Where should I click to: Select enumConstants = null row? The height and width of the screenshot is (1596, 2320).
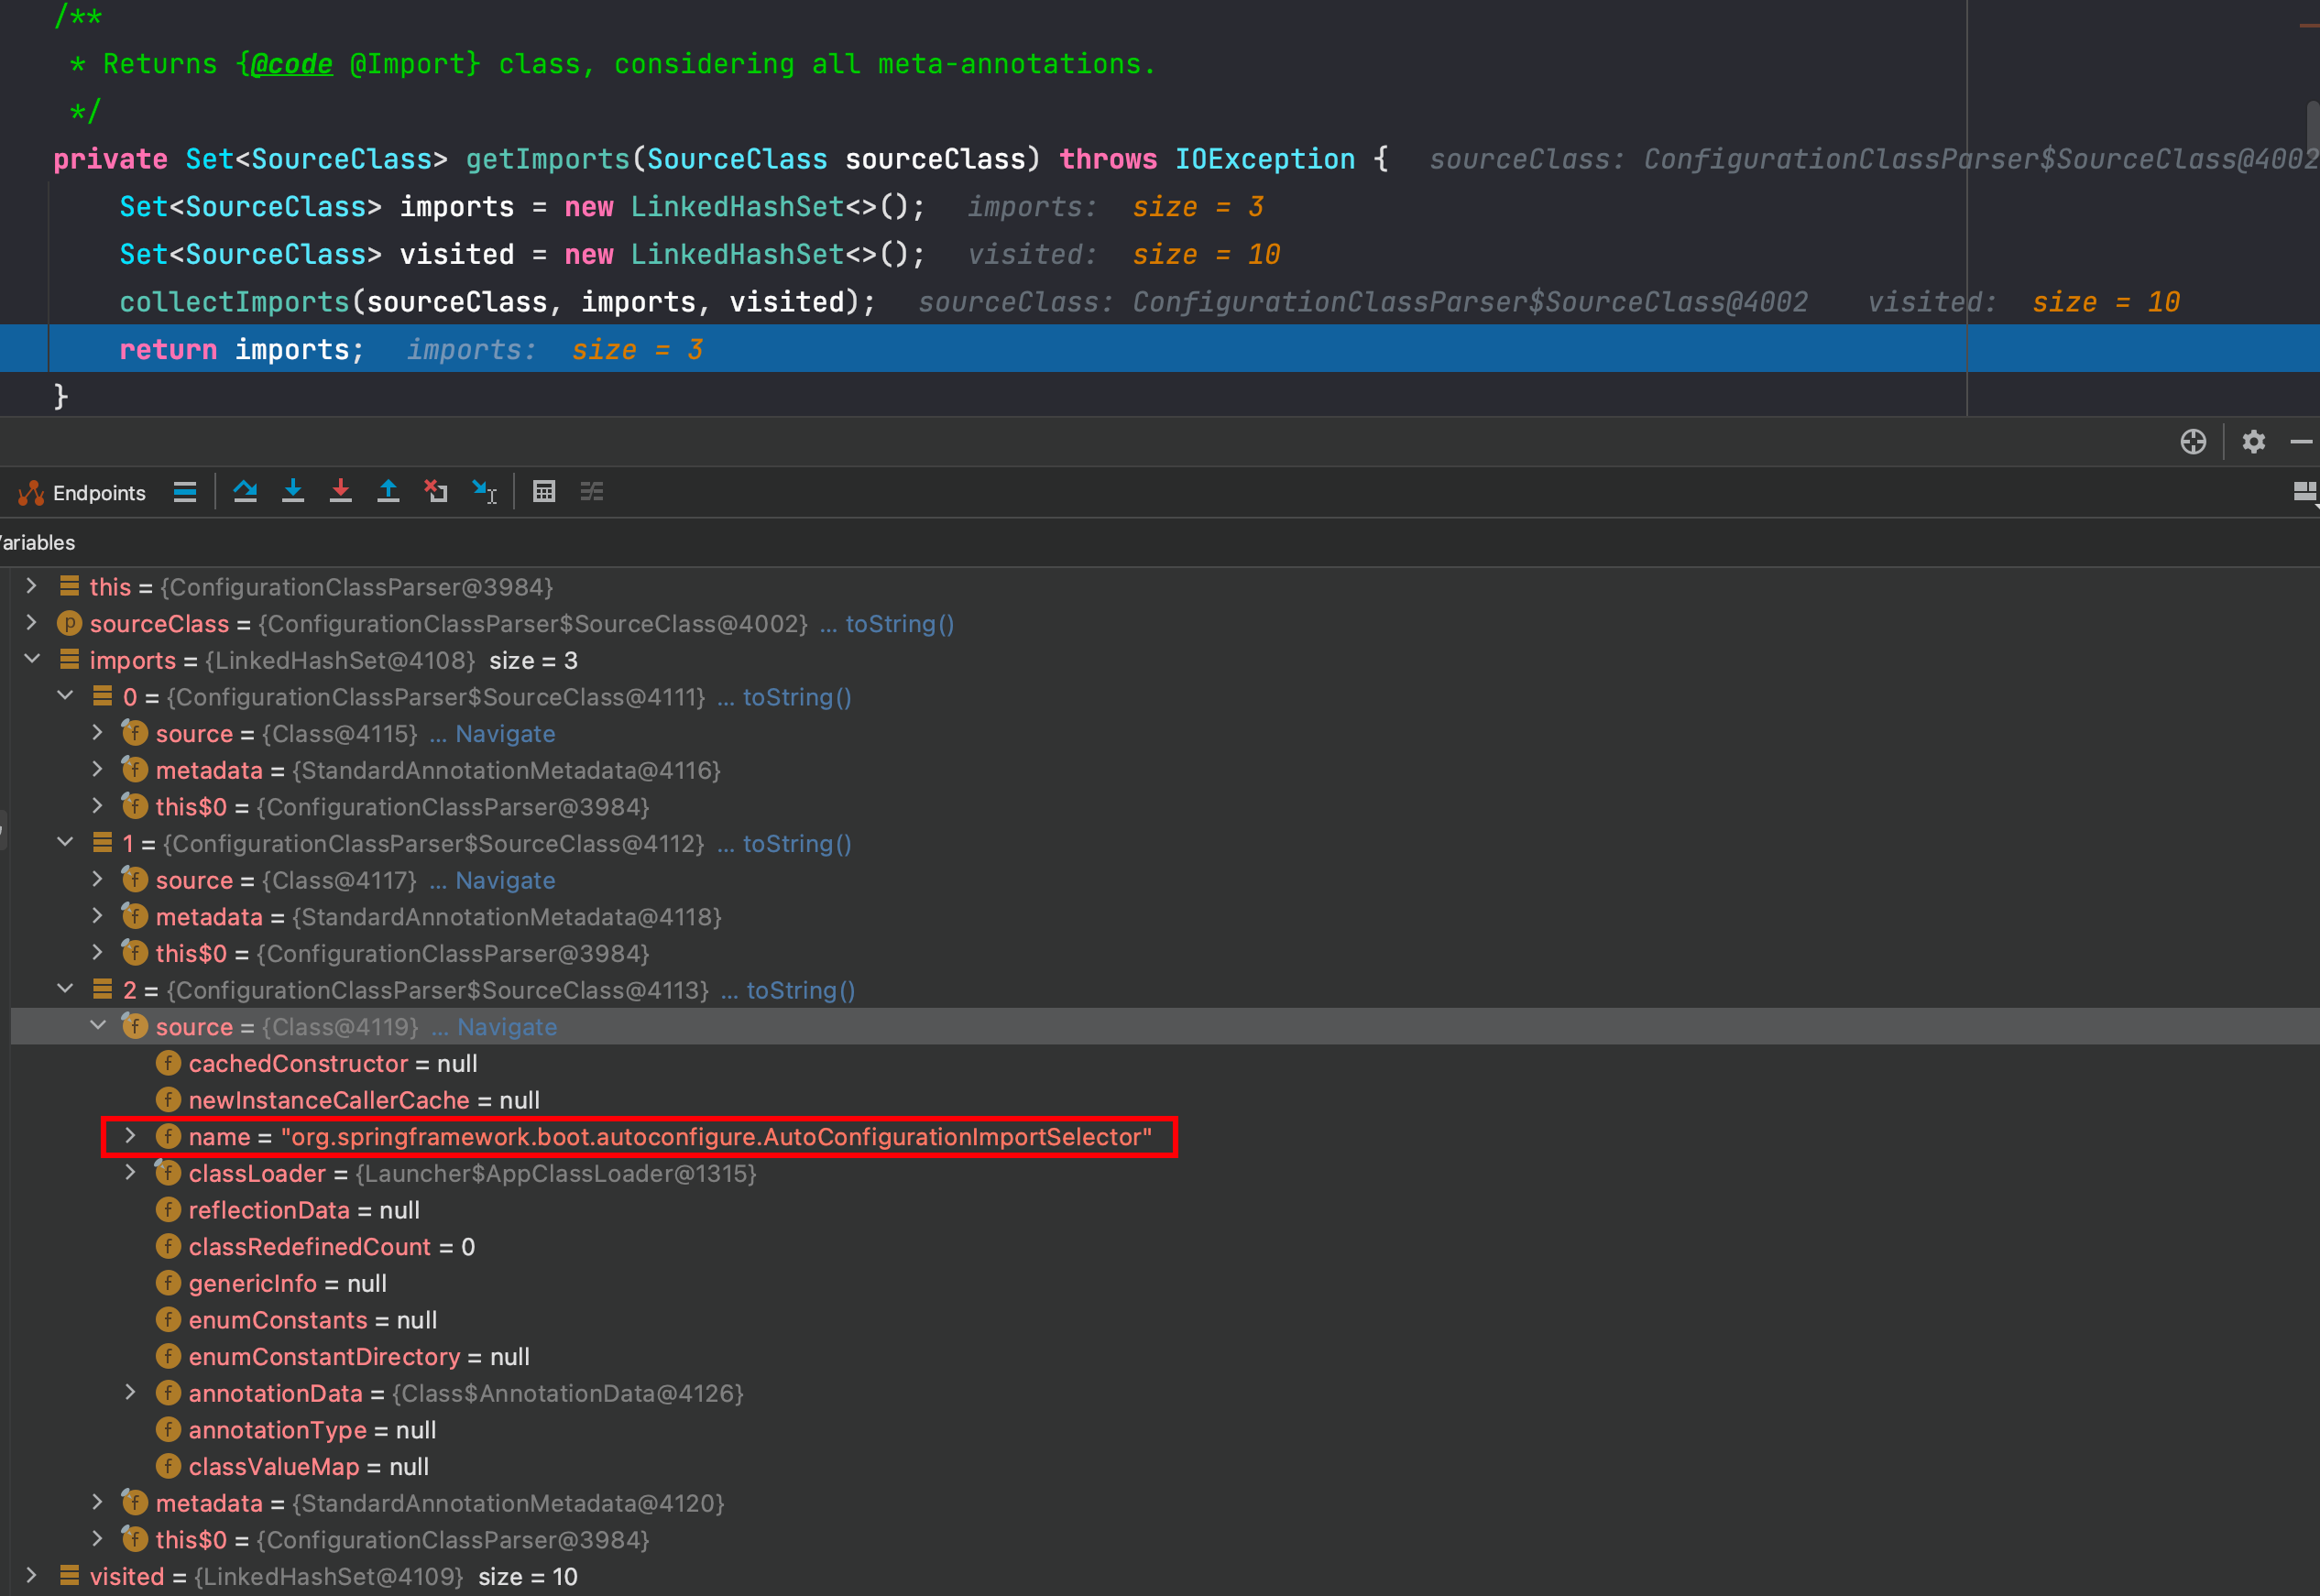(x=1165, y=1320)
